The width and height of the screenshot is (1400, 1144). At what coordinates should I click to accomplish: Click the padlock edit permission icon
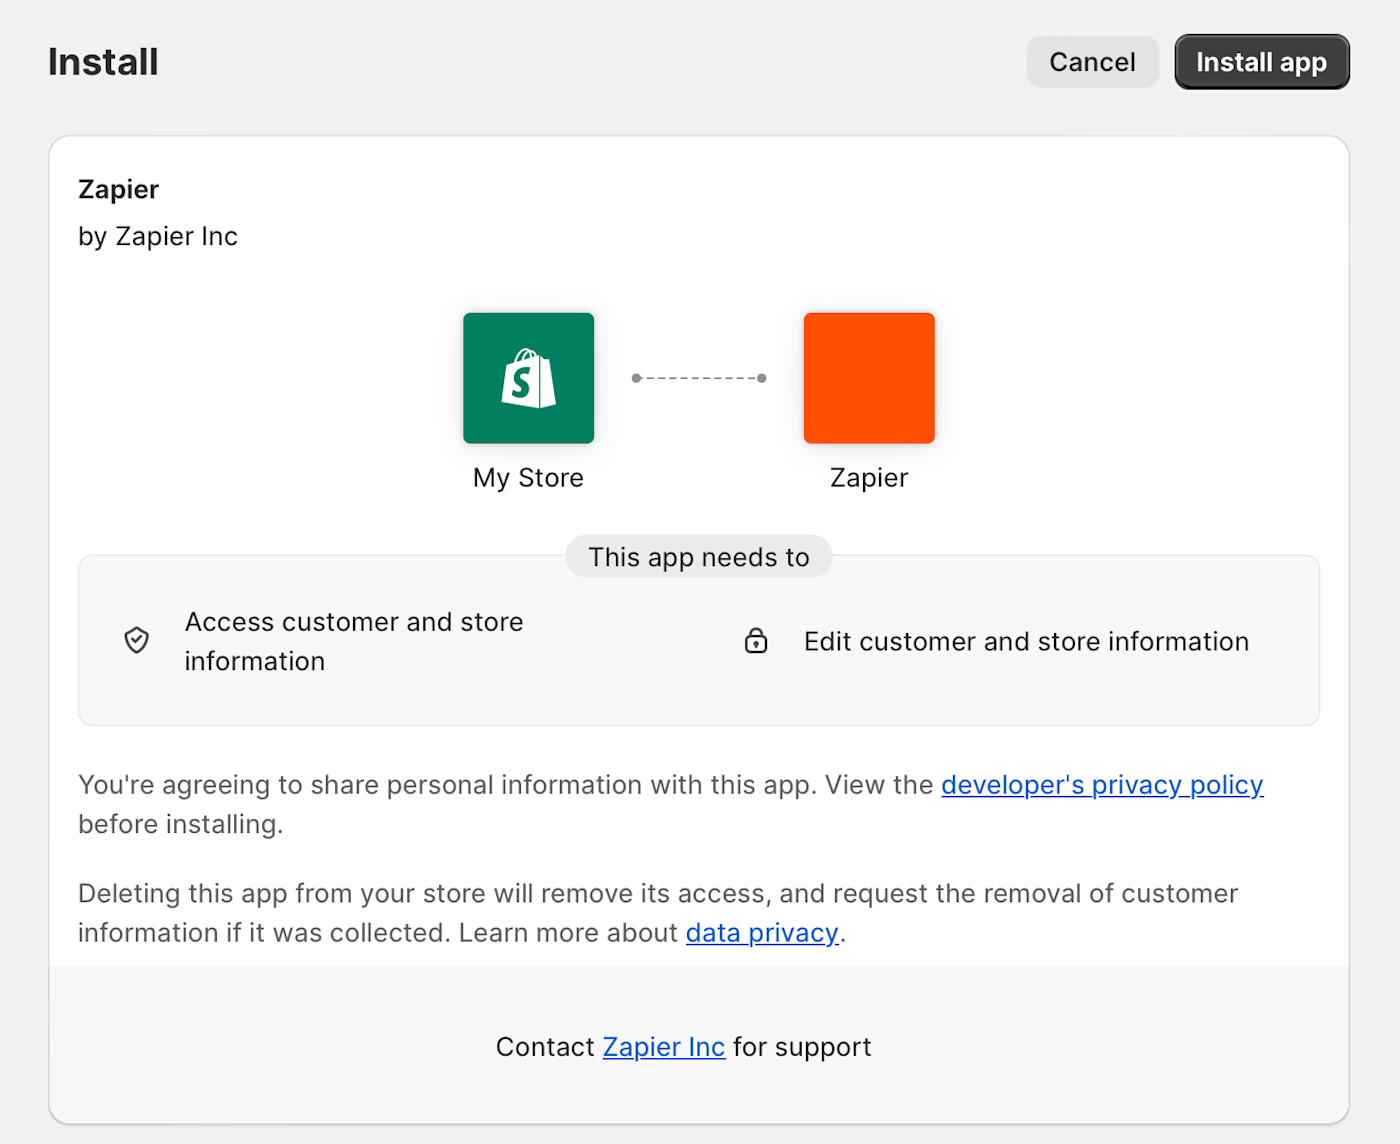pos(756,641)
